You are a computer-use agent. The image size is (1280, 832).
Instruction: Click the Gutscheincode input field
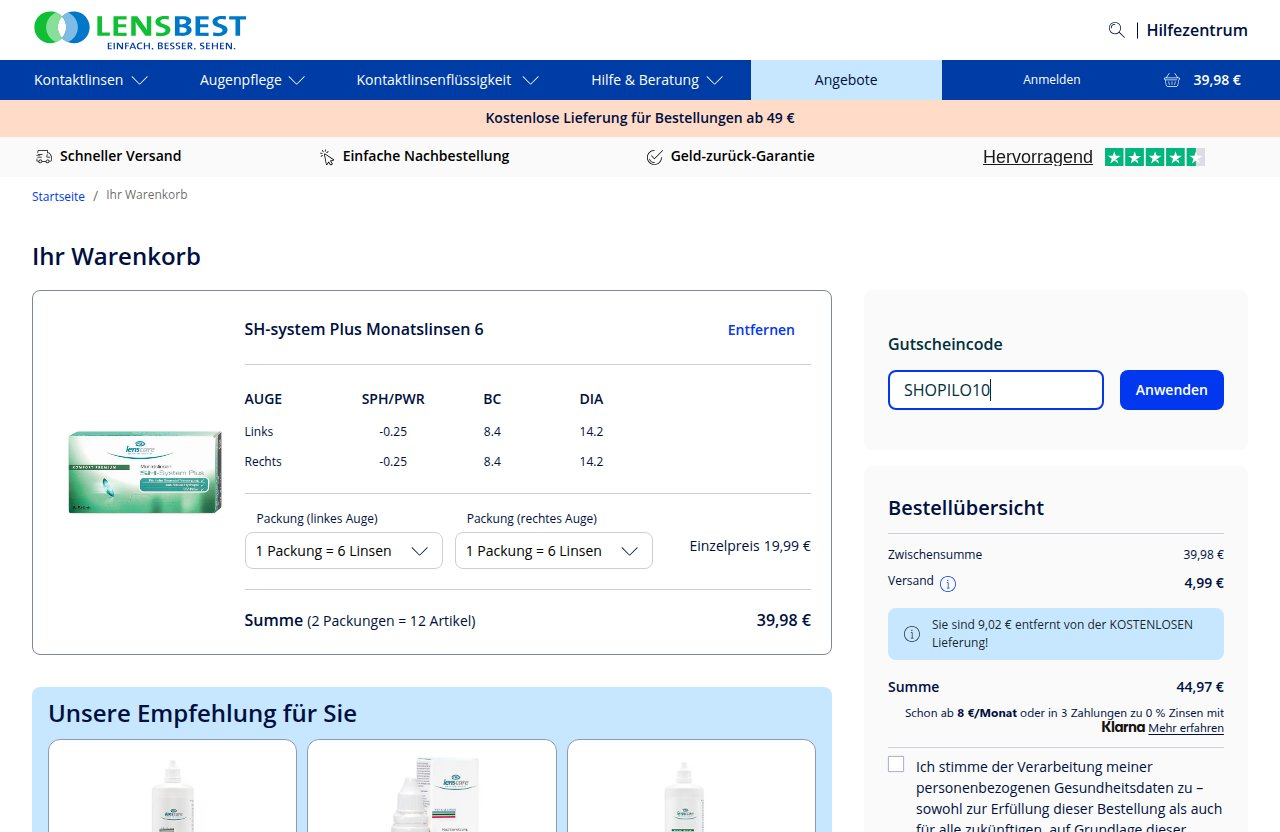[x=996, y=390]
